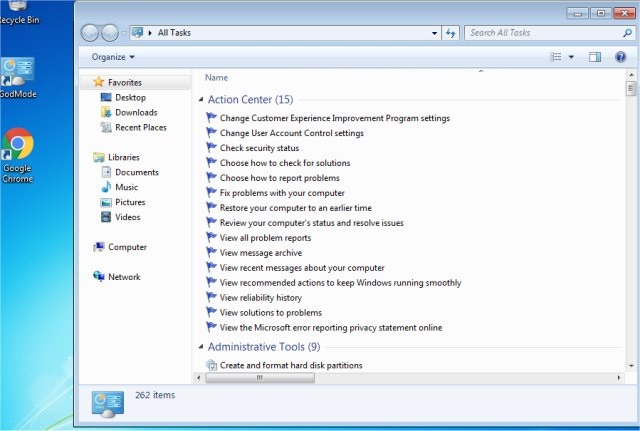Click the Name column header
Image resolution: width=640 pixels, height=431 pixels.
pyautogui.click(x=217, y=77)
